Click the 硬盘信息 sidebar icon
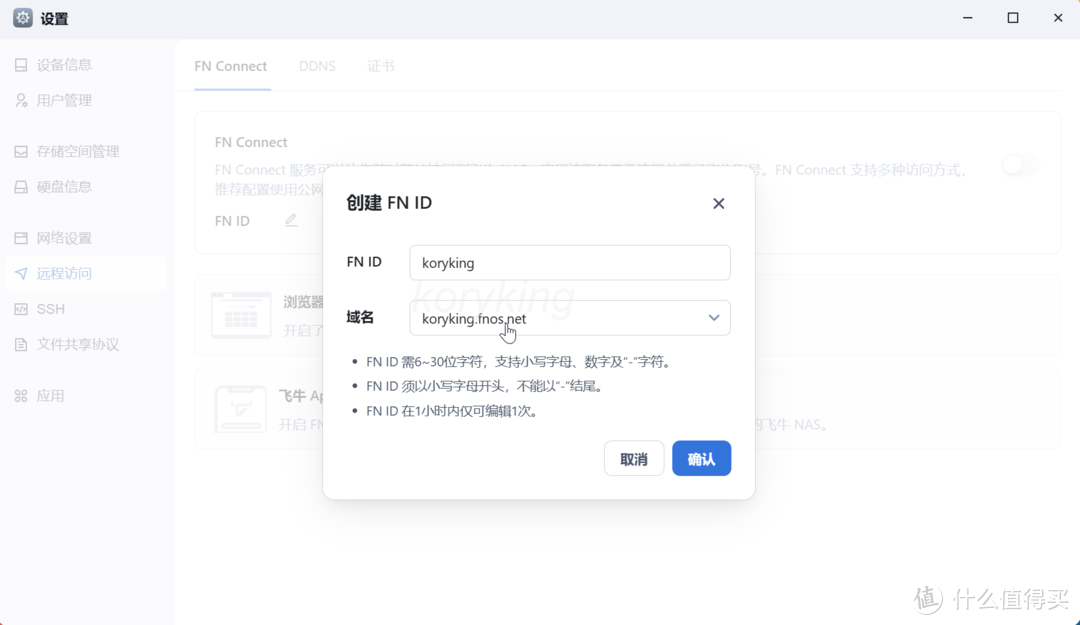This screenshot has width=1080, height=625. pos(62,186)
